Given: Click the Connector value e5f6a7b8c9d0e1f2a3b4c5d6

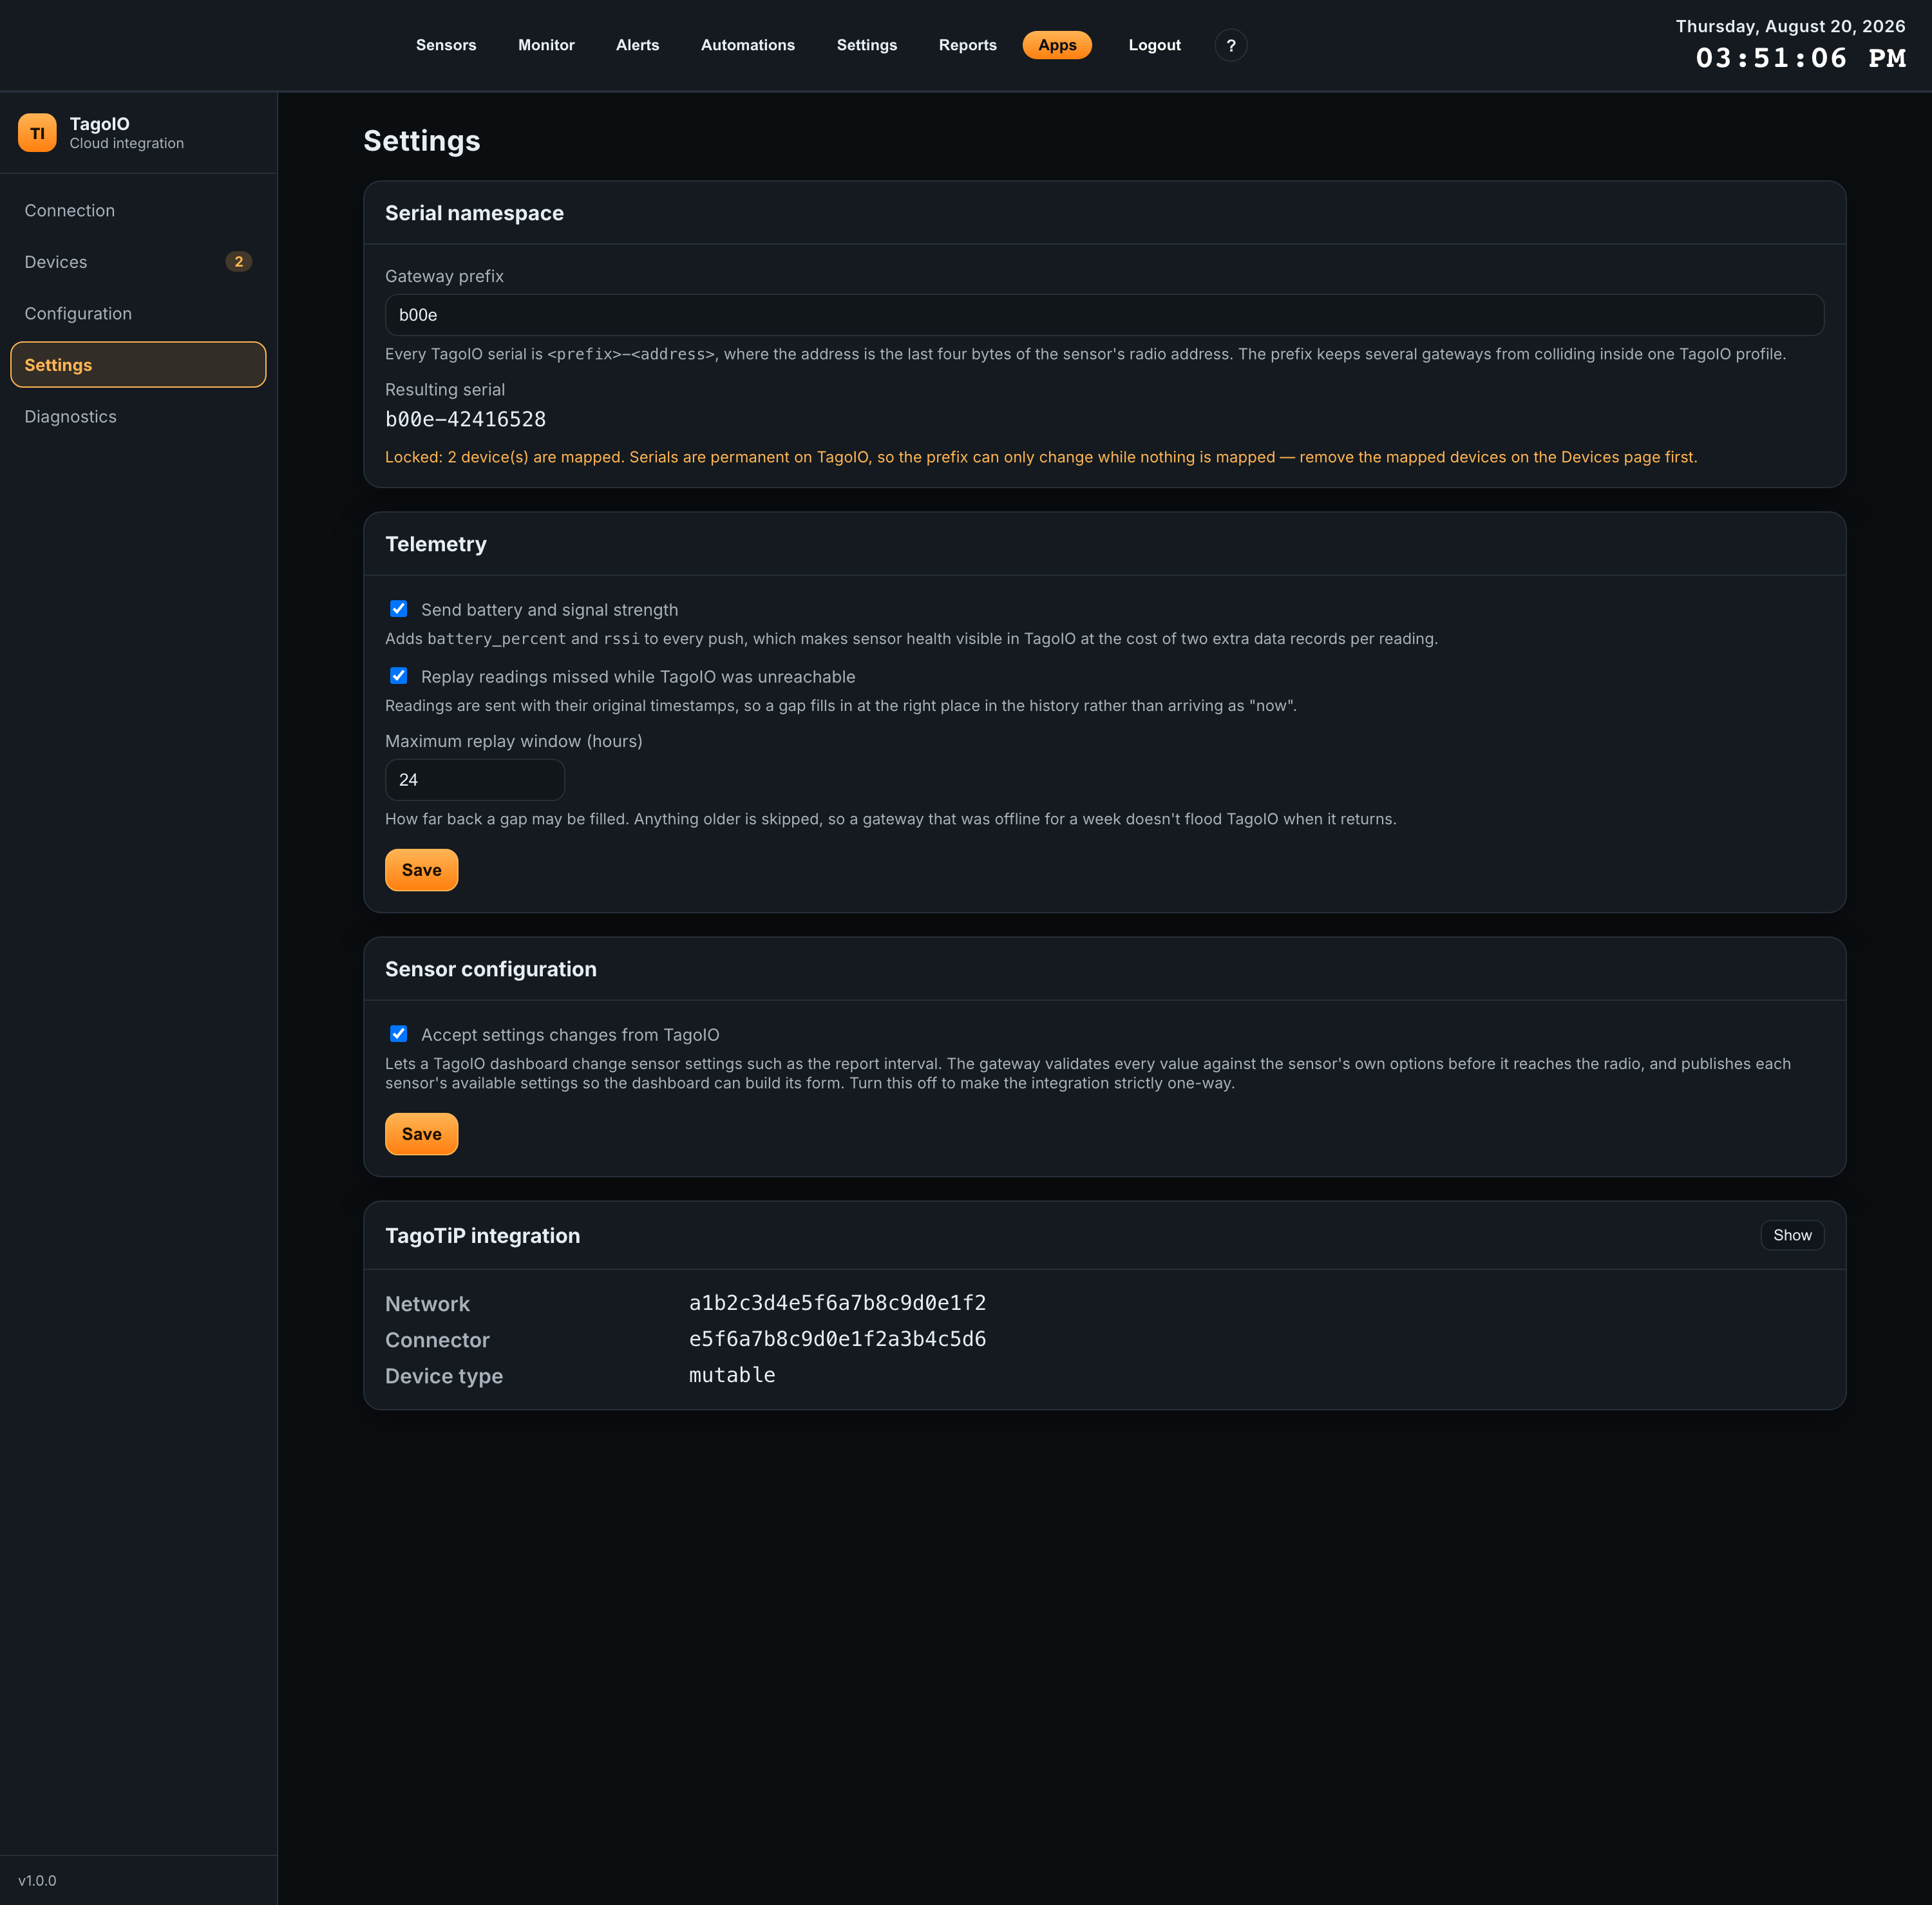Looking at the screenshot, I should 837,1339.
